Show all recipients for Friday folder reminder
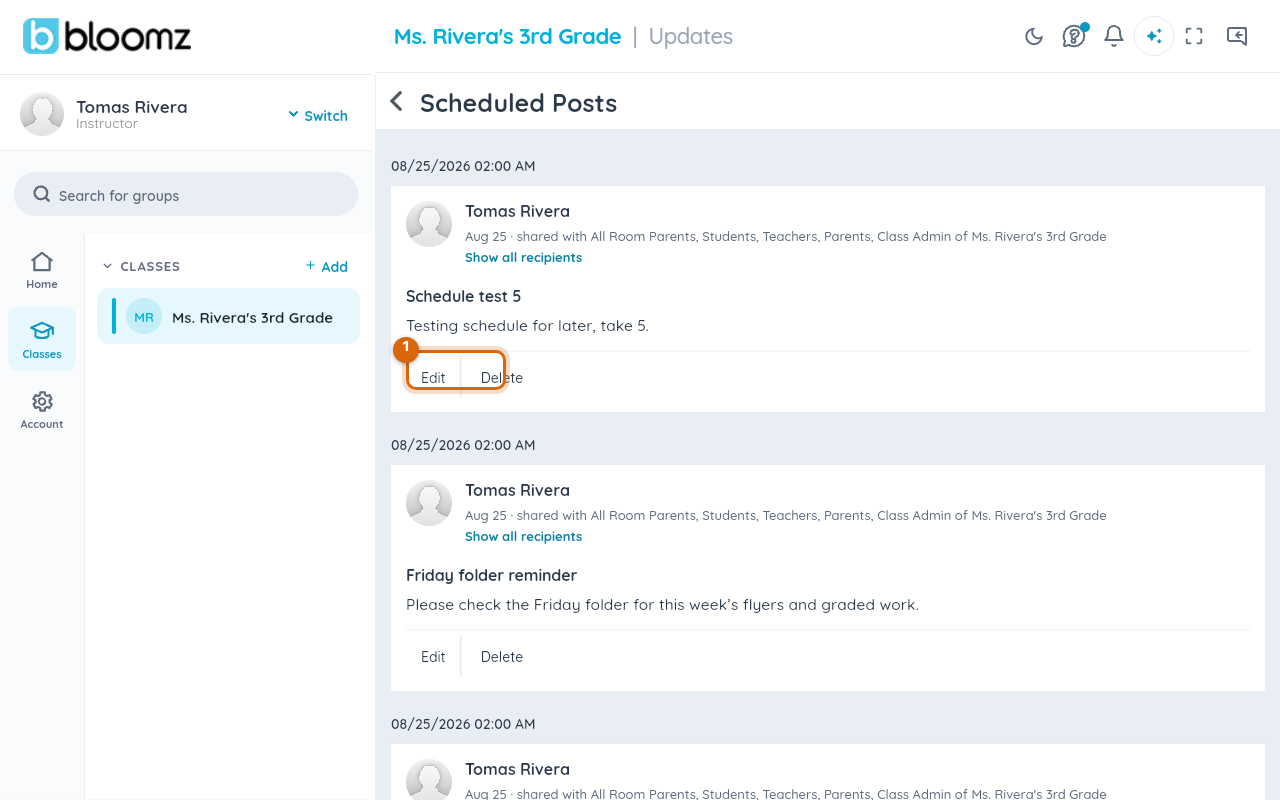Image resolution: width=1280 pixels, height=800 pixels. tap(523, 536)
